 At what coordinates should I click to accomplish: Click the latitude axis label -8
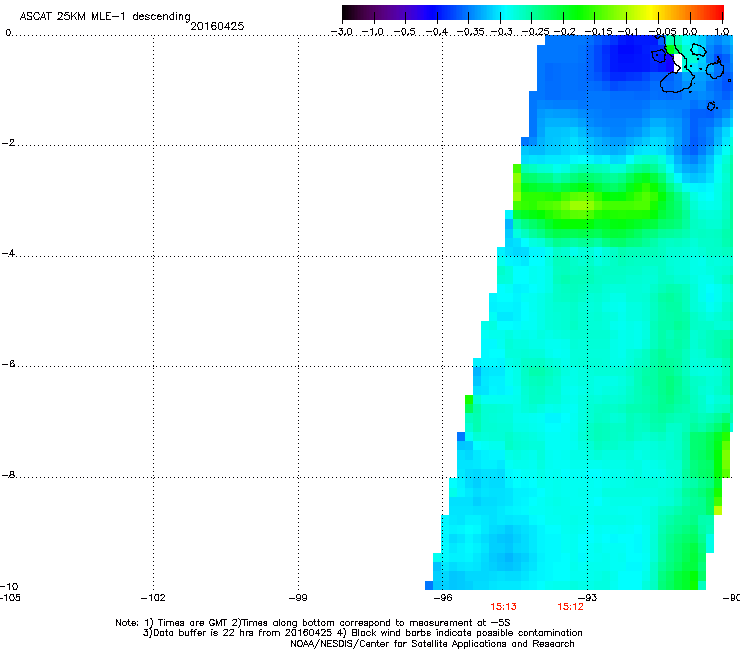click(x=9, y=475)
